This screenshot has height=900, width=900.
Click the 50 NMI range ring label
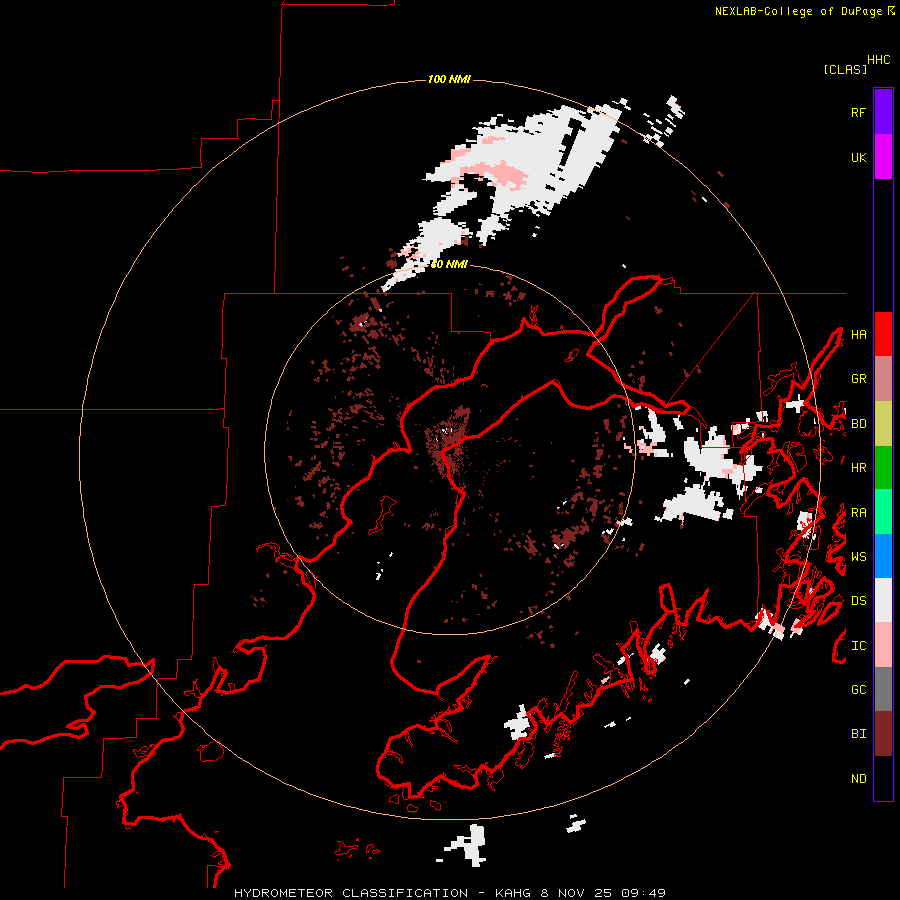click(449, 264)
